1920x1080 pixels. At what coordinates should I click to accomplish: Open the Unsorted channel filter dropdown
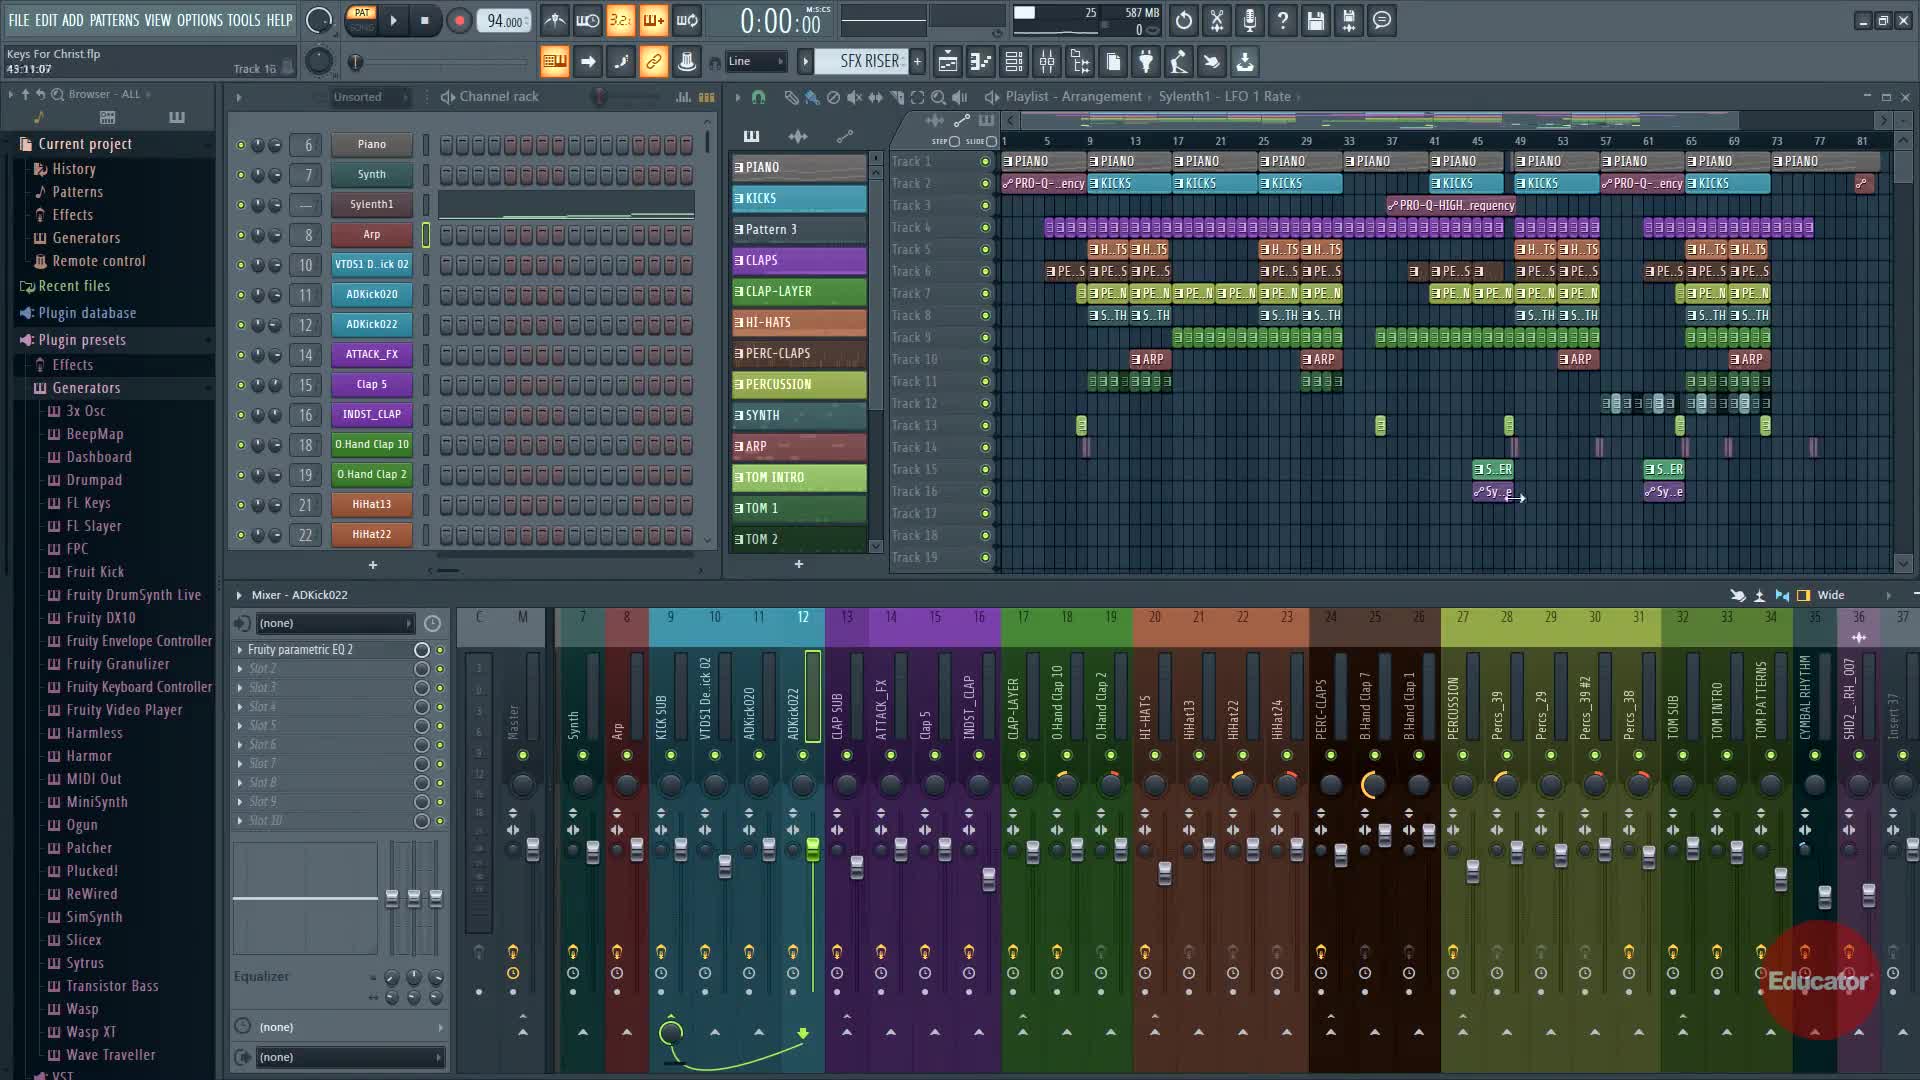[x=370, y=97]
